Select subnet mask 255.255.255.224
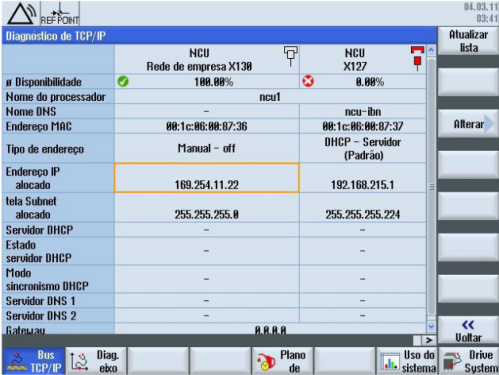 click(x=363, y=214)
